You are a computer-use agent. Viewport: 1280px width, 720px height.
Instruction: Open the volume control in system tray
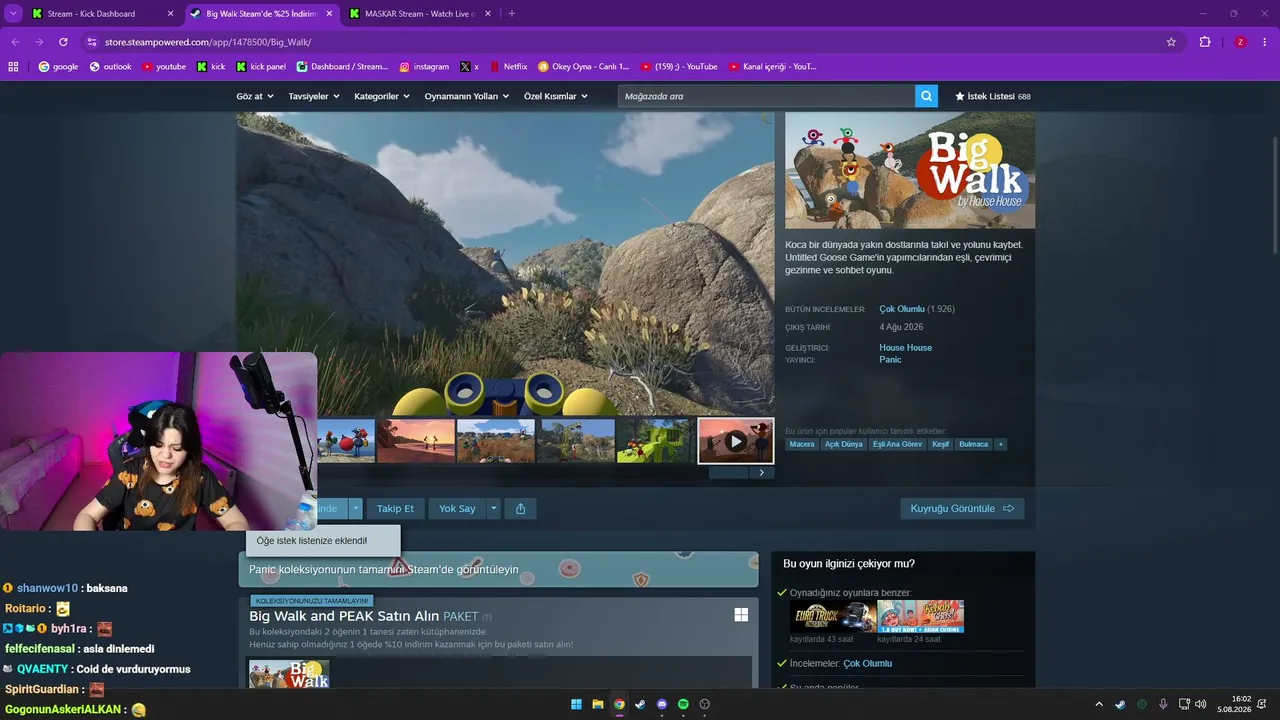1200,705
